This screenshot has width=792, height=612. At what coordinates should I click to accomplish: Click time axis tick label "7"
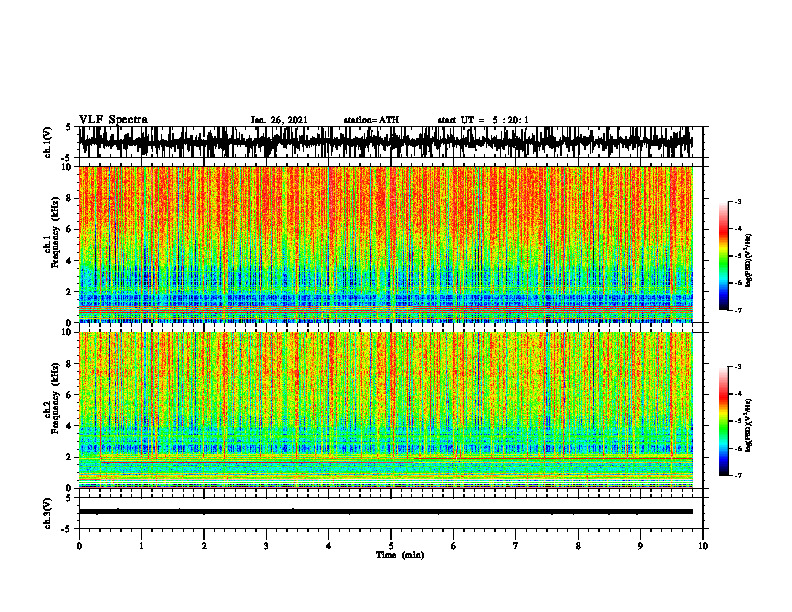[516, 546]
